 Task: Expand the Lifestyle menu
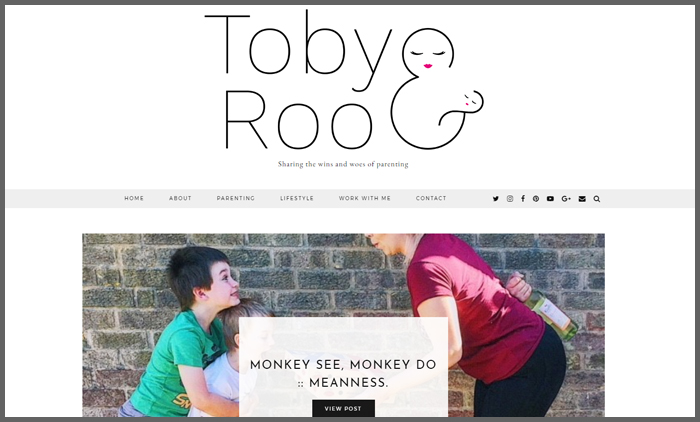click(x=297, y=198)
